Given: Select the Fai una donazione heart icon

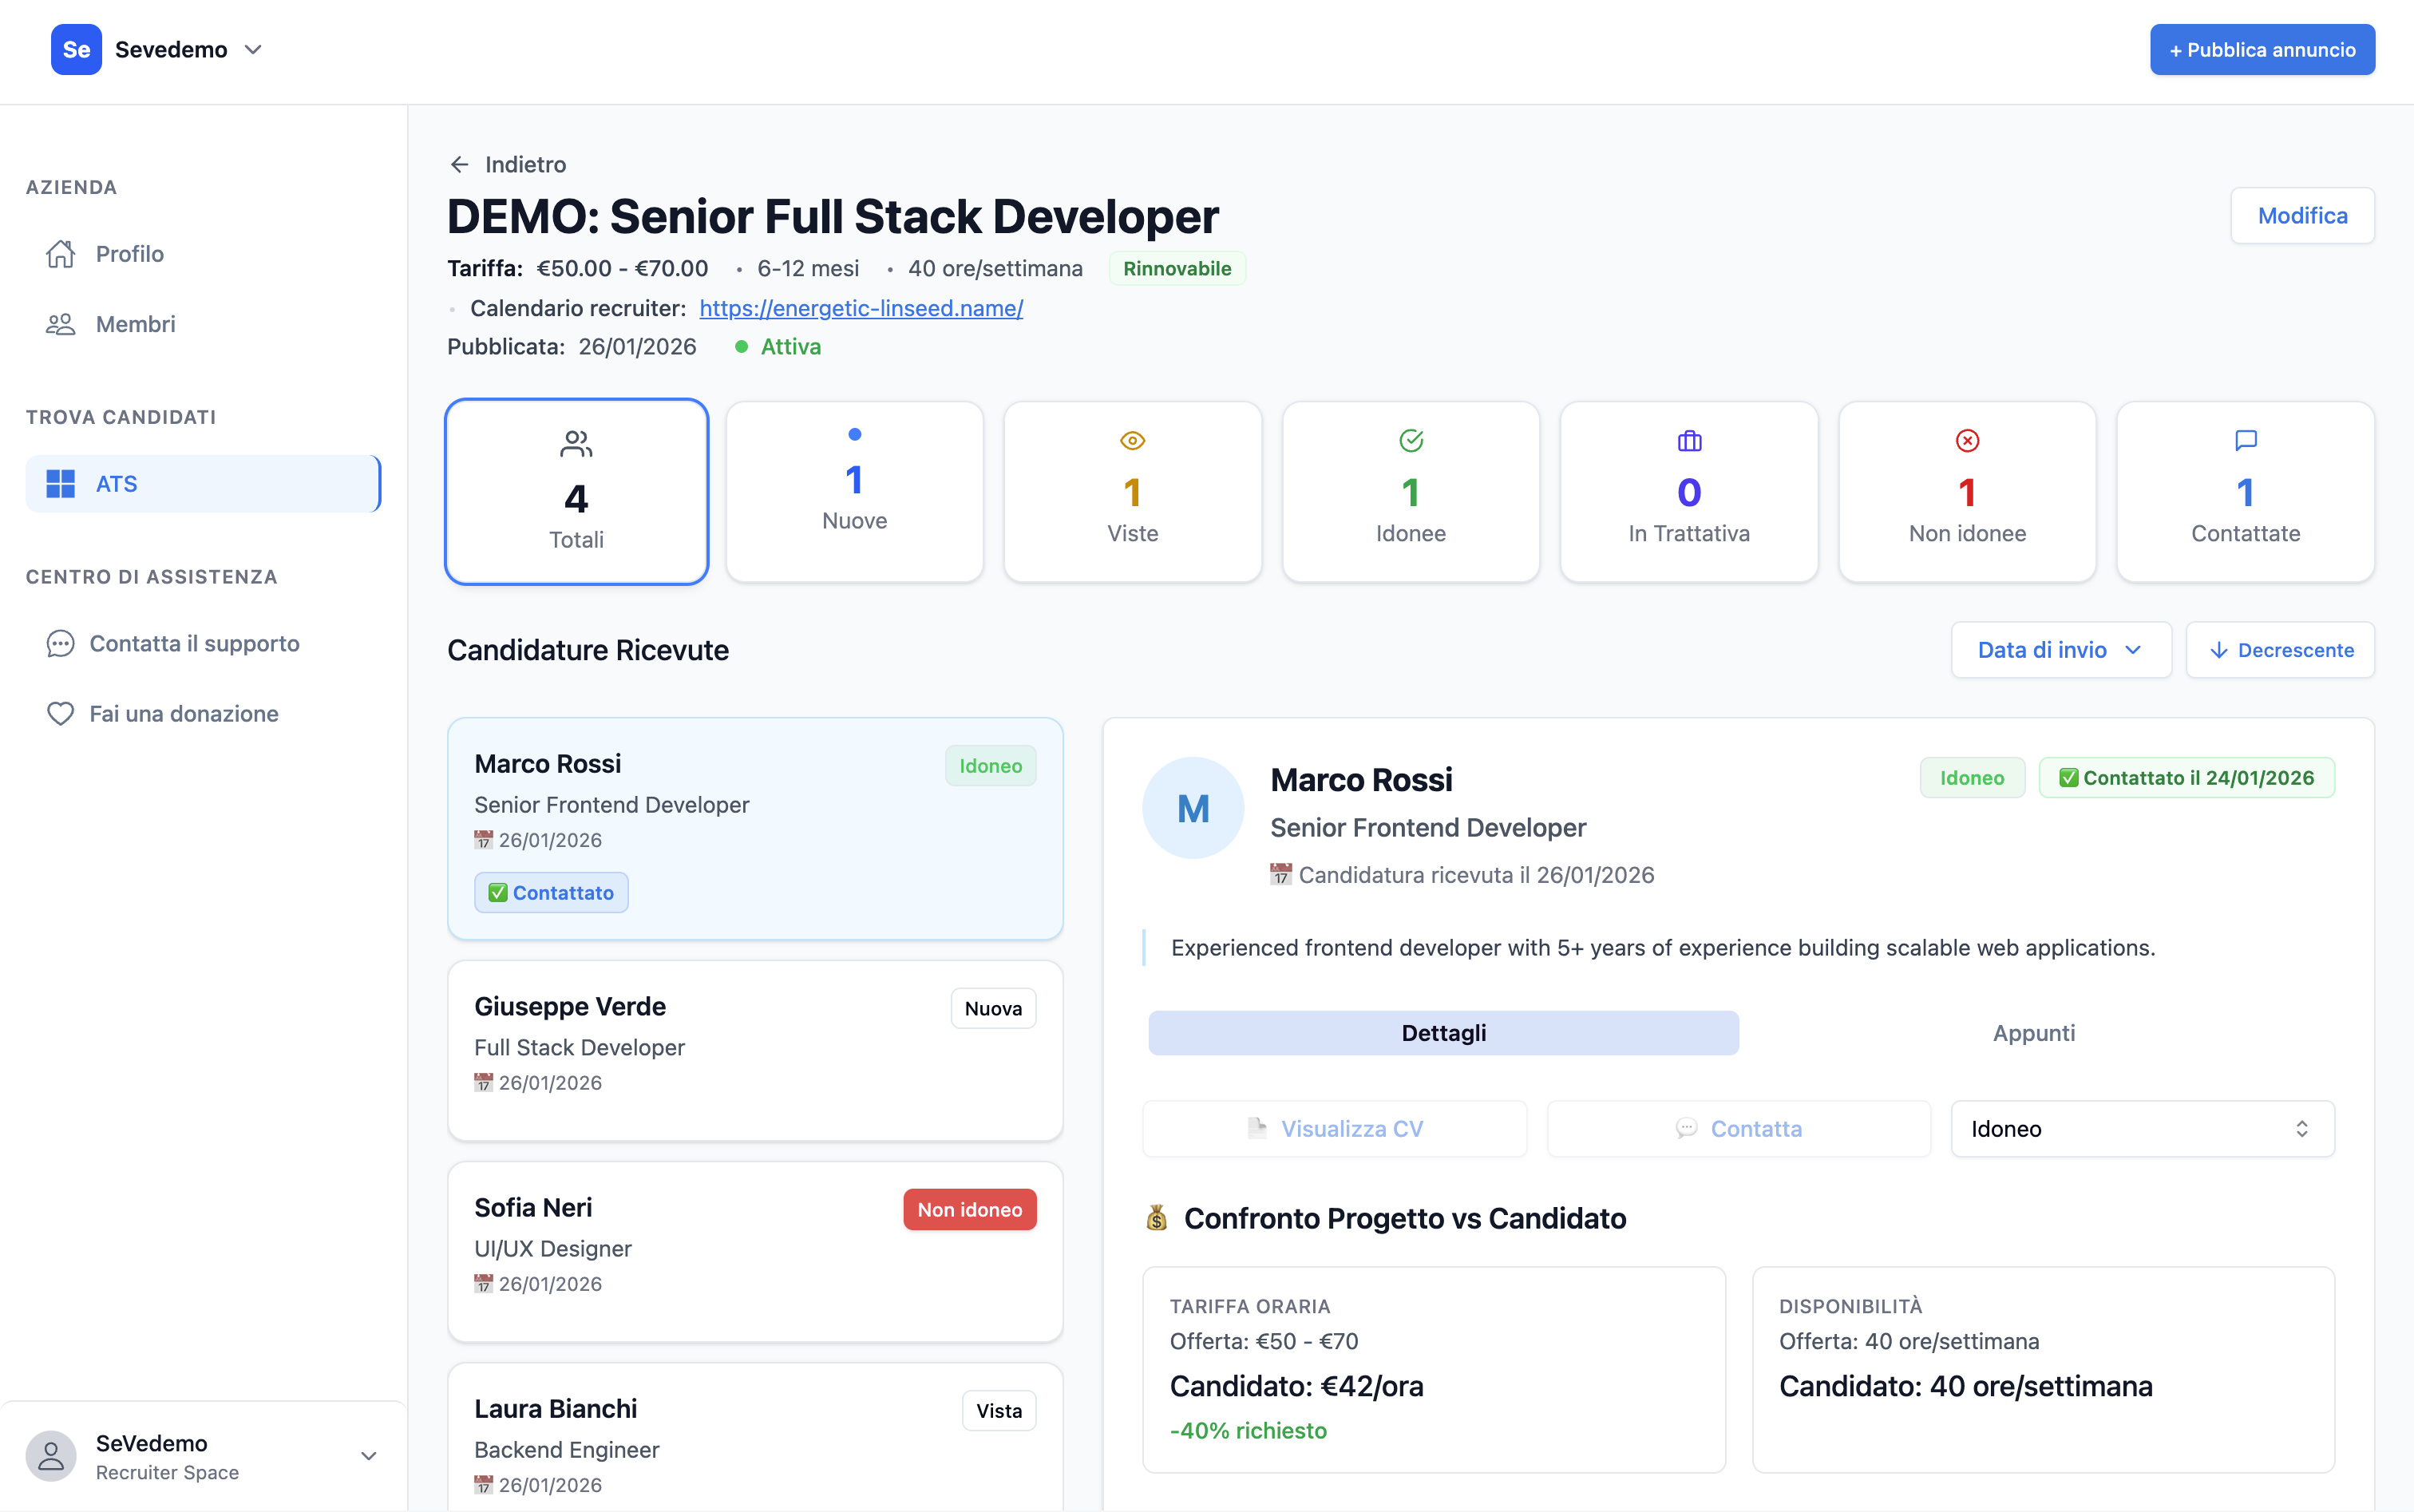Looking at the screenshot, I should [x=60, y=713].
